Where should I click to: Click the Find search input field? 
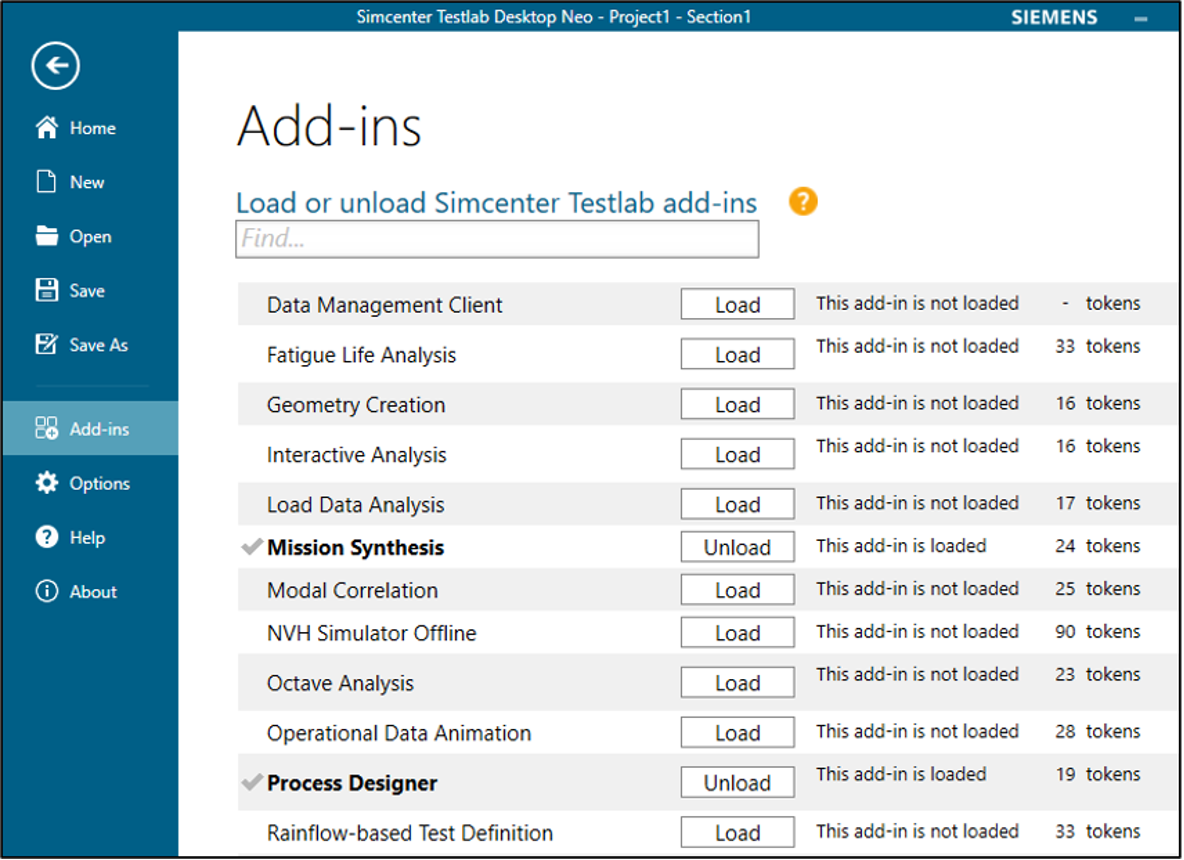pos(497,240)
